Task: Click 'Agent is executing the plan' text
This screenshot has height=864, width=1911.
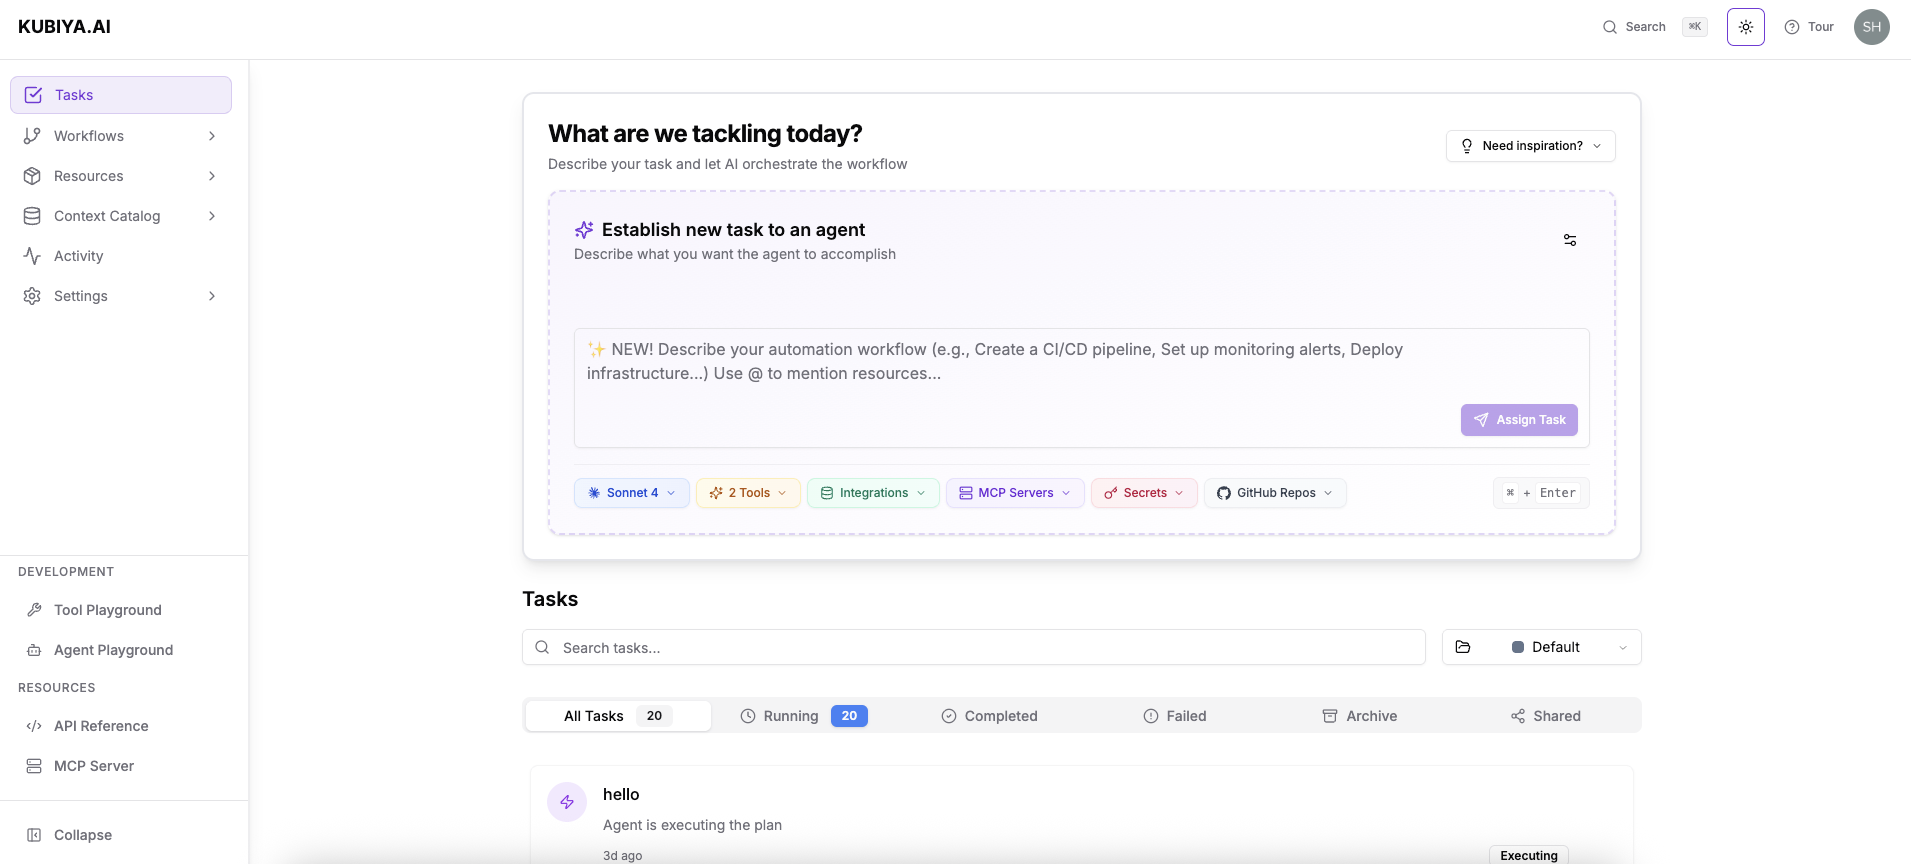Action: coord(692,825)
